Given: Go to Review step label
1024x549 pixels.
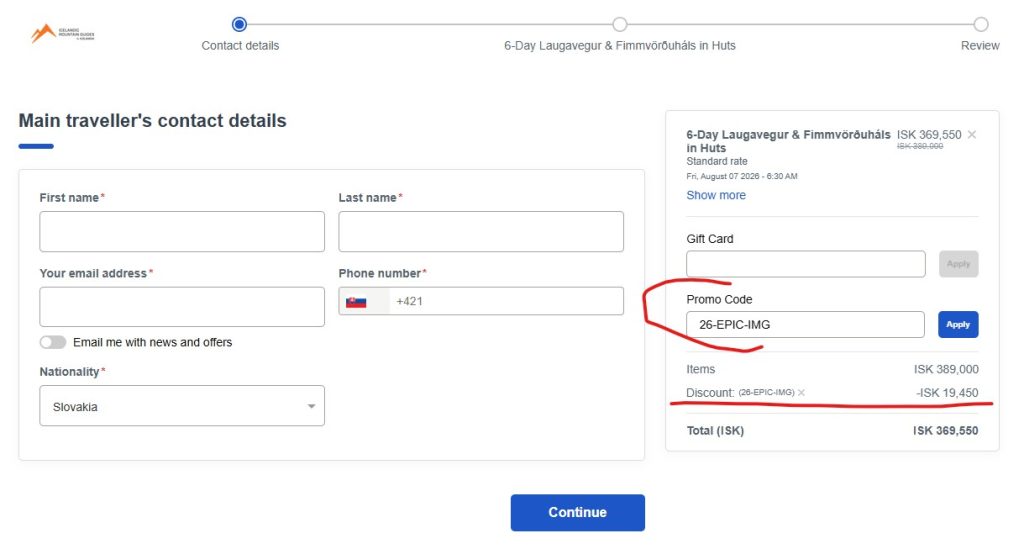Looking at the screenshot, I should (x=980, y=46).
